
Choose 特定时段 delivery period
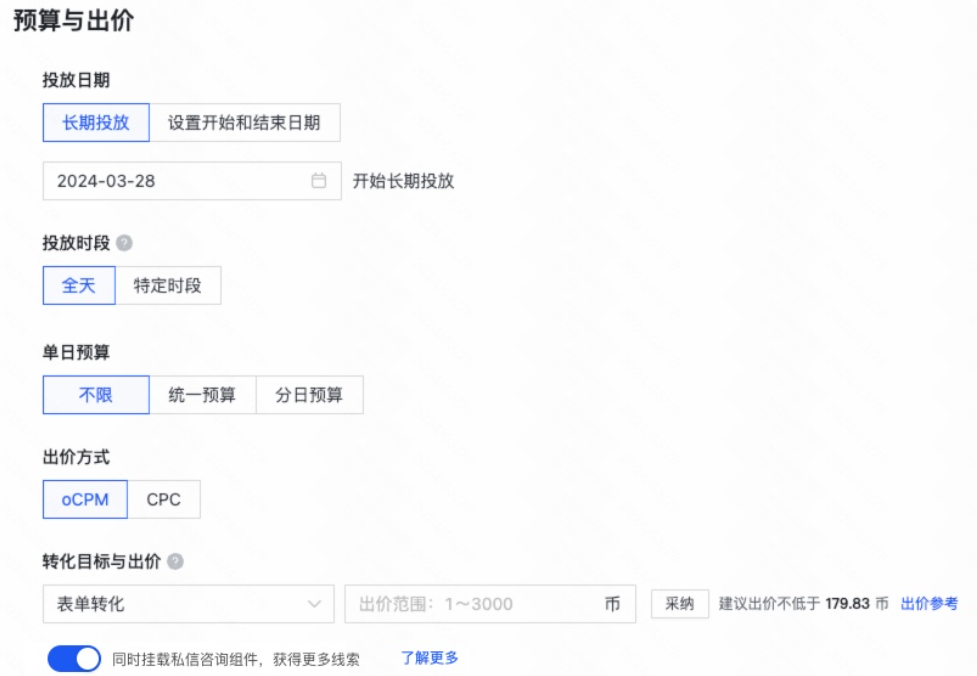coord(168,285)
